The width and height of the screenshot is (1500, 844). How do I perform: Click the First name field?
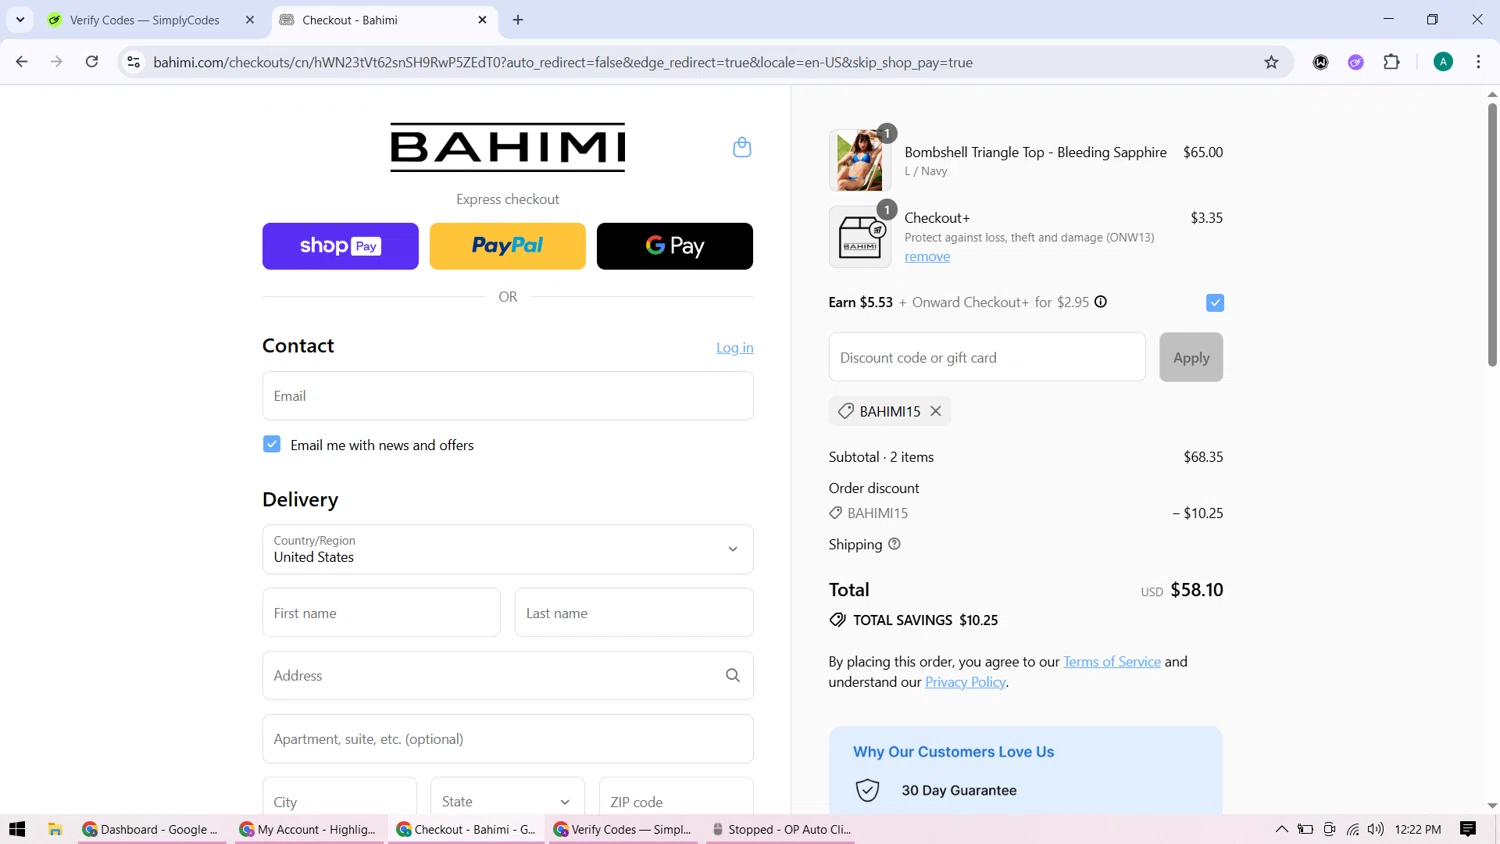click(381, 612)
